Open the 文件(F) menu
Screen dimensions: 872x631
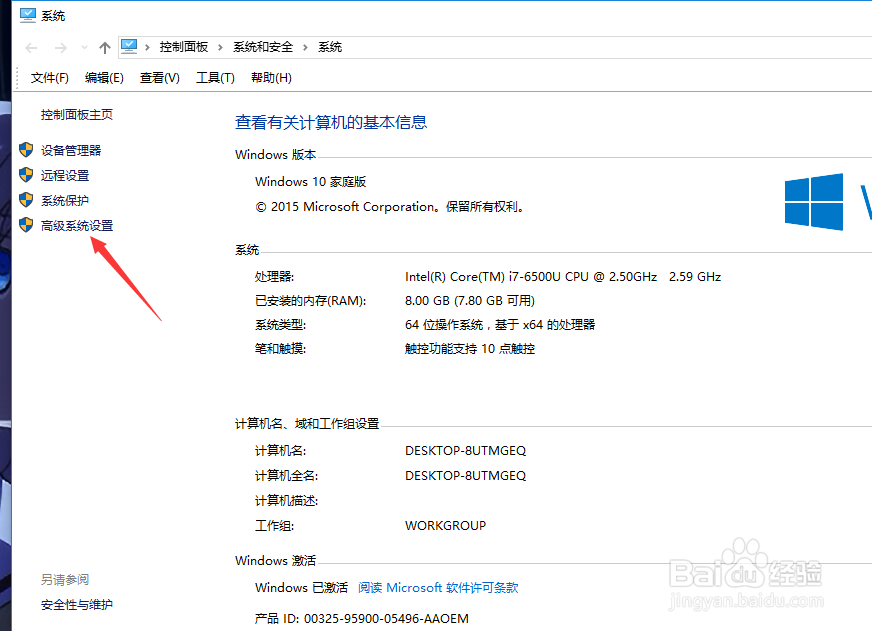49,78
